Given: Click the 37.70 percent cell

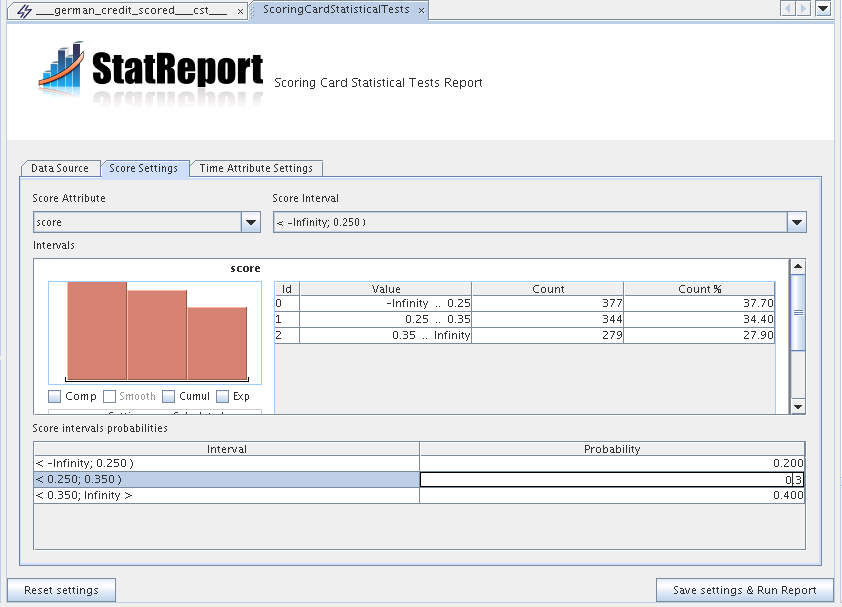Looking at the screenshot, I should tap(699, 304).
